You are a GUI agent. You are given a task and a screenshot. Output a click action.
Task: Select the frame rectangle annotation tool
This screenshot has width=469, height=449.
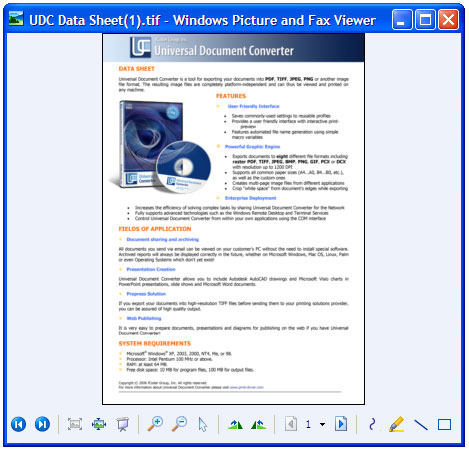pyautogui.click(x=444, y=424)
